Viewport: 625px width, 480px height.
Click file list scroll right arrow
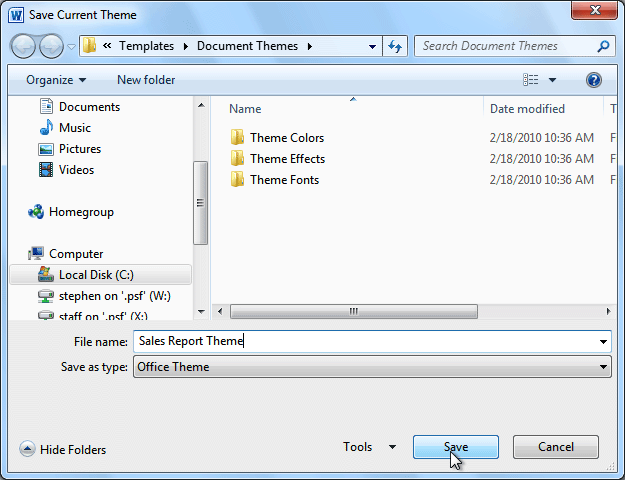tap(608, 311)
